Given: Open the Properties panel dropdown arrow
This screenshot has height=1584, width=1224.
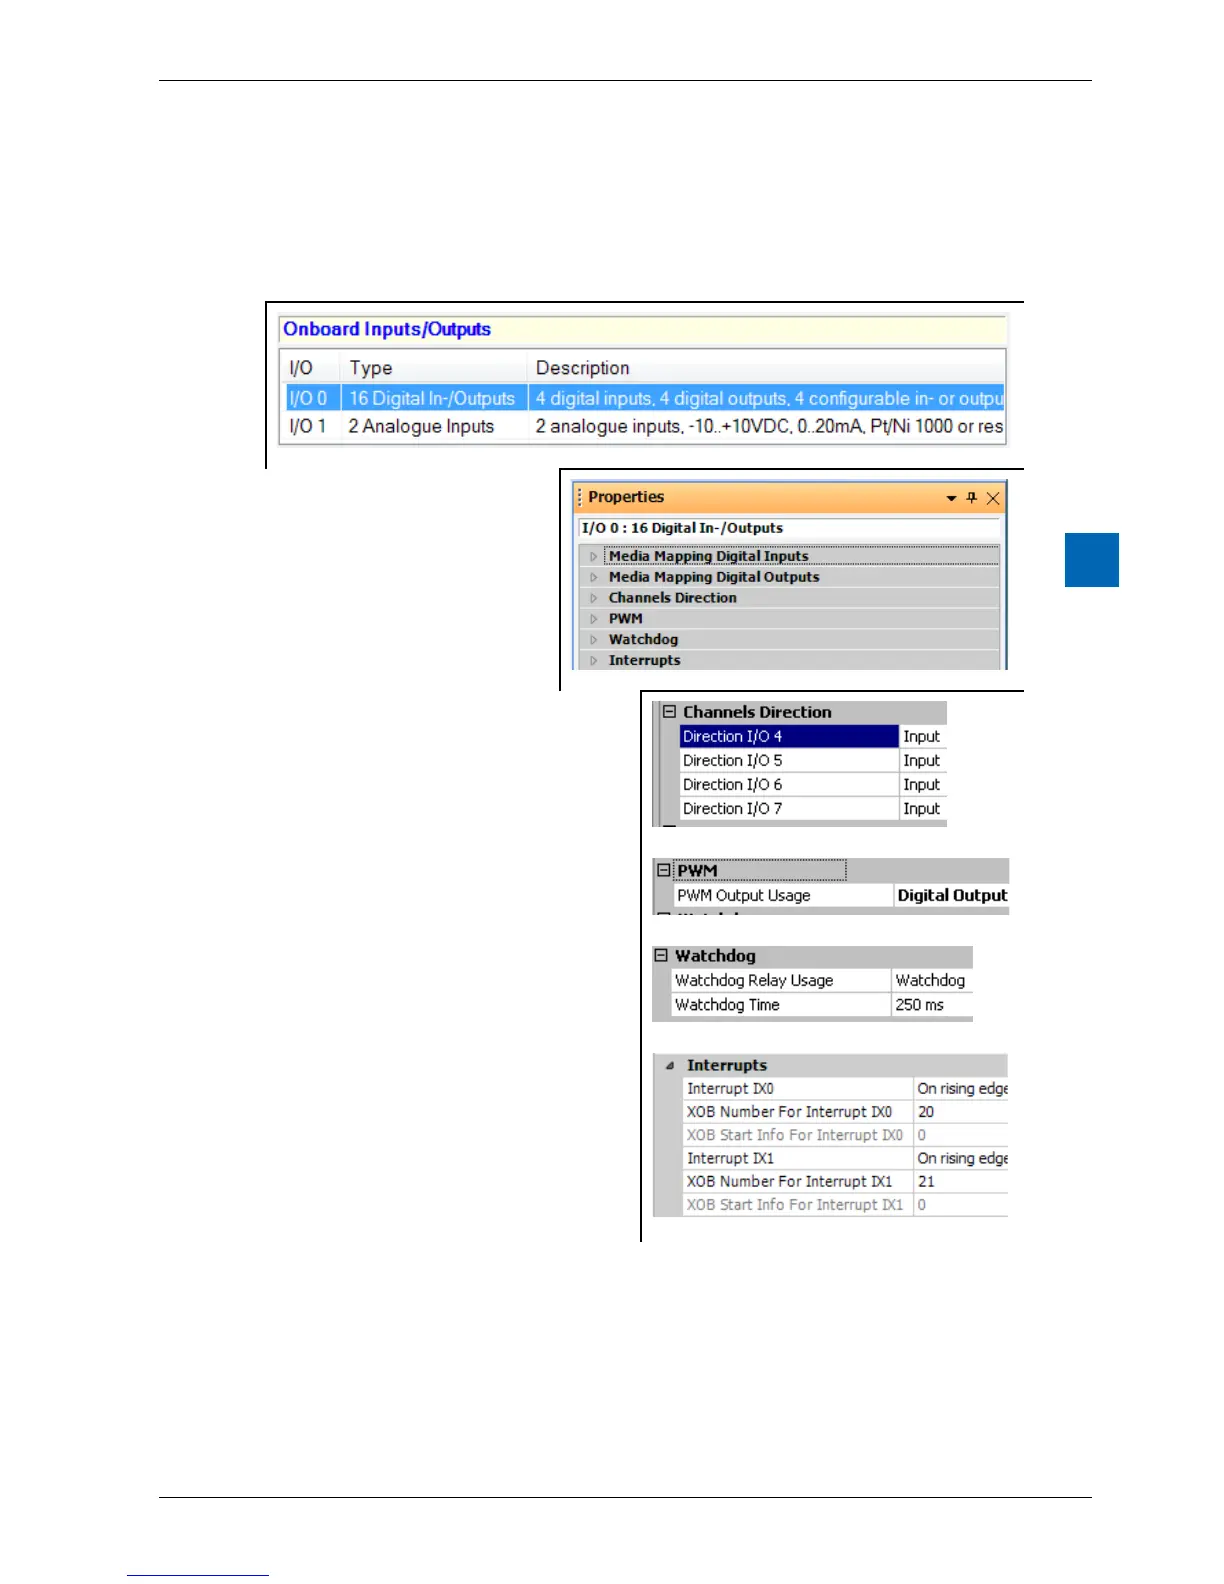Looking at the screenshot, I should (x=951, y=498).
